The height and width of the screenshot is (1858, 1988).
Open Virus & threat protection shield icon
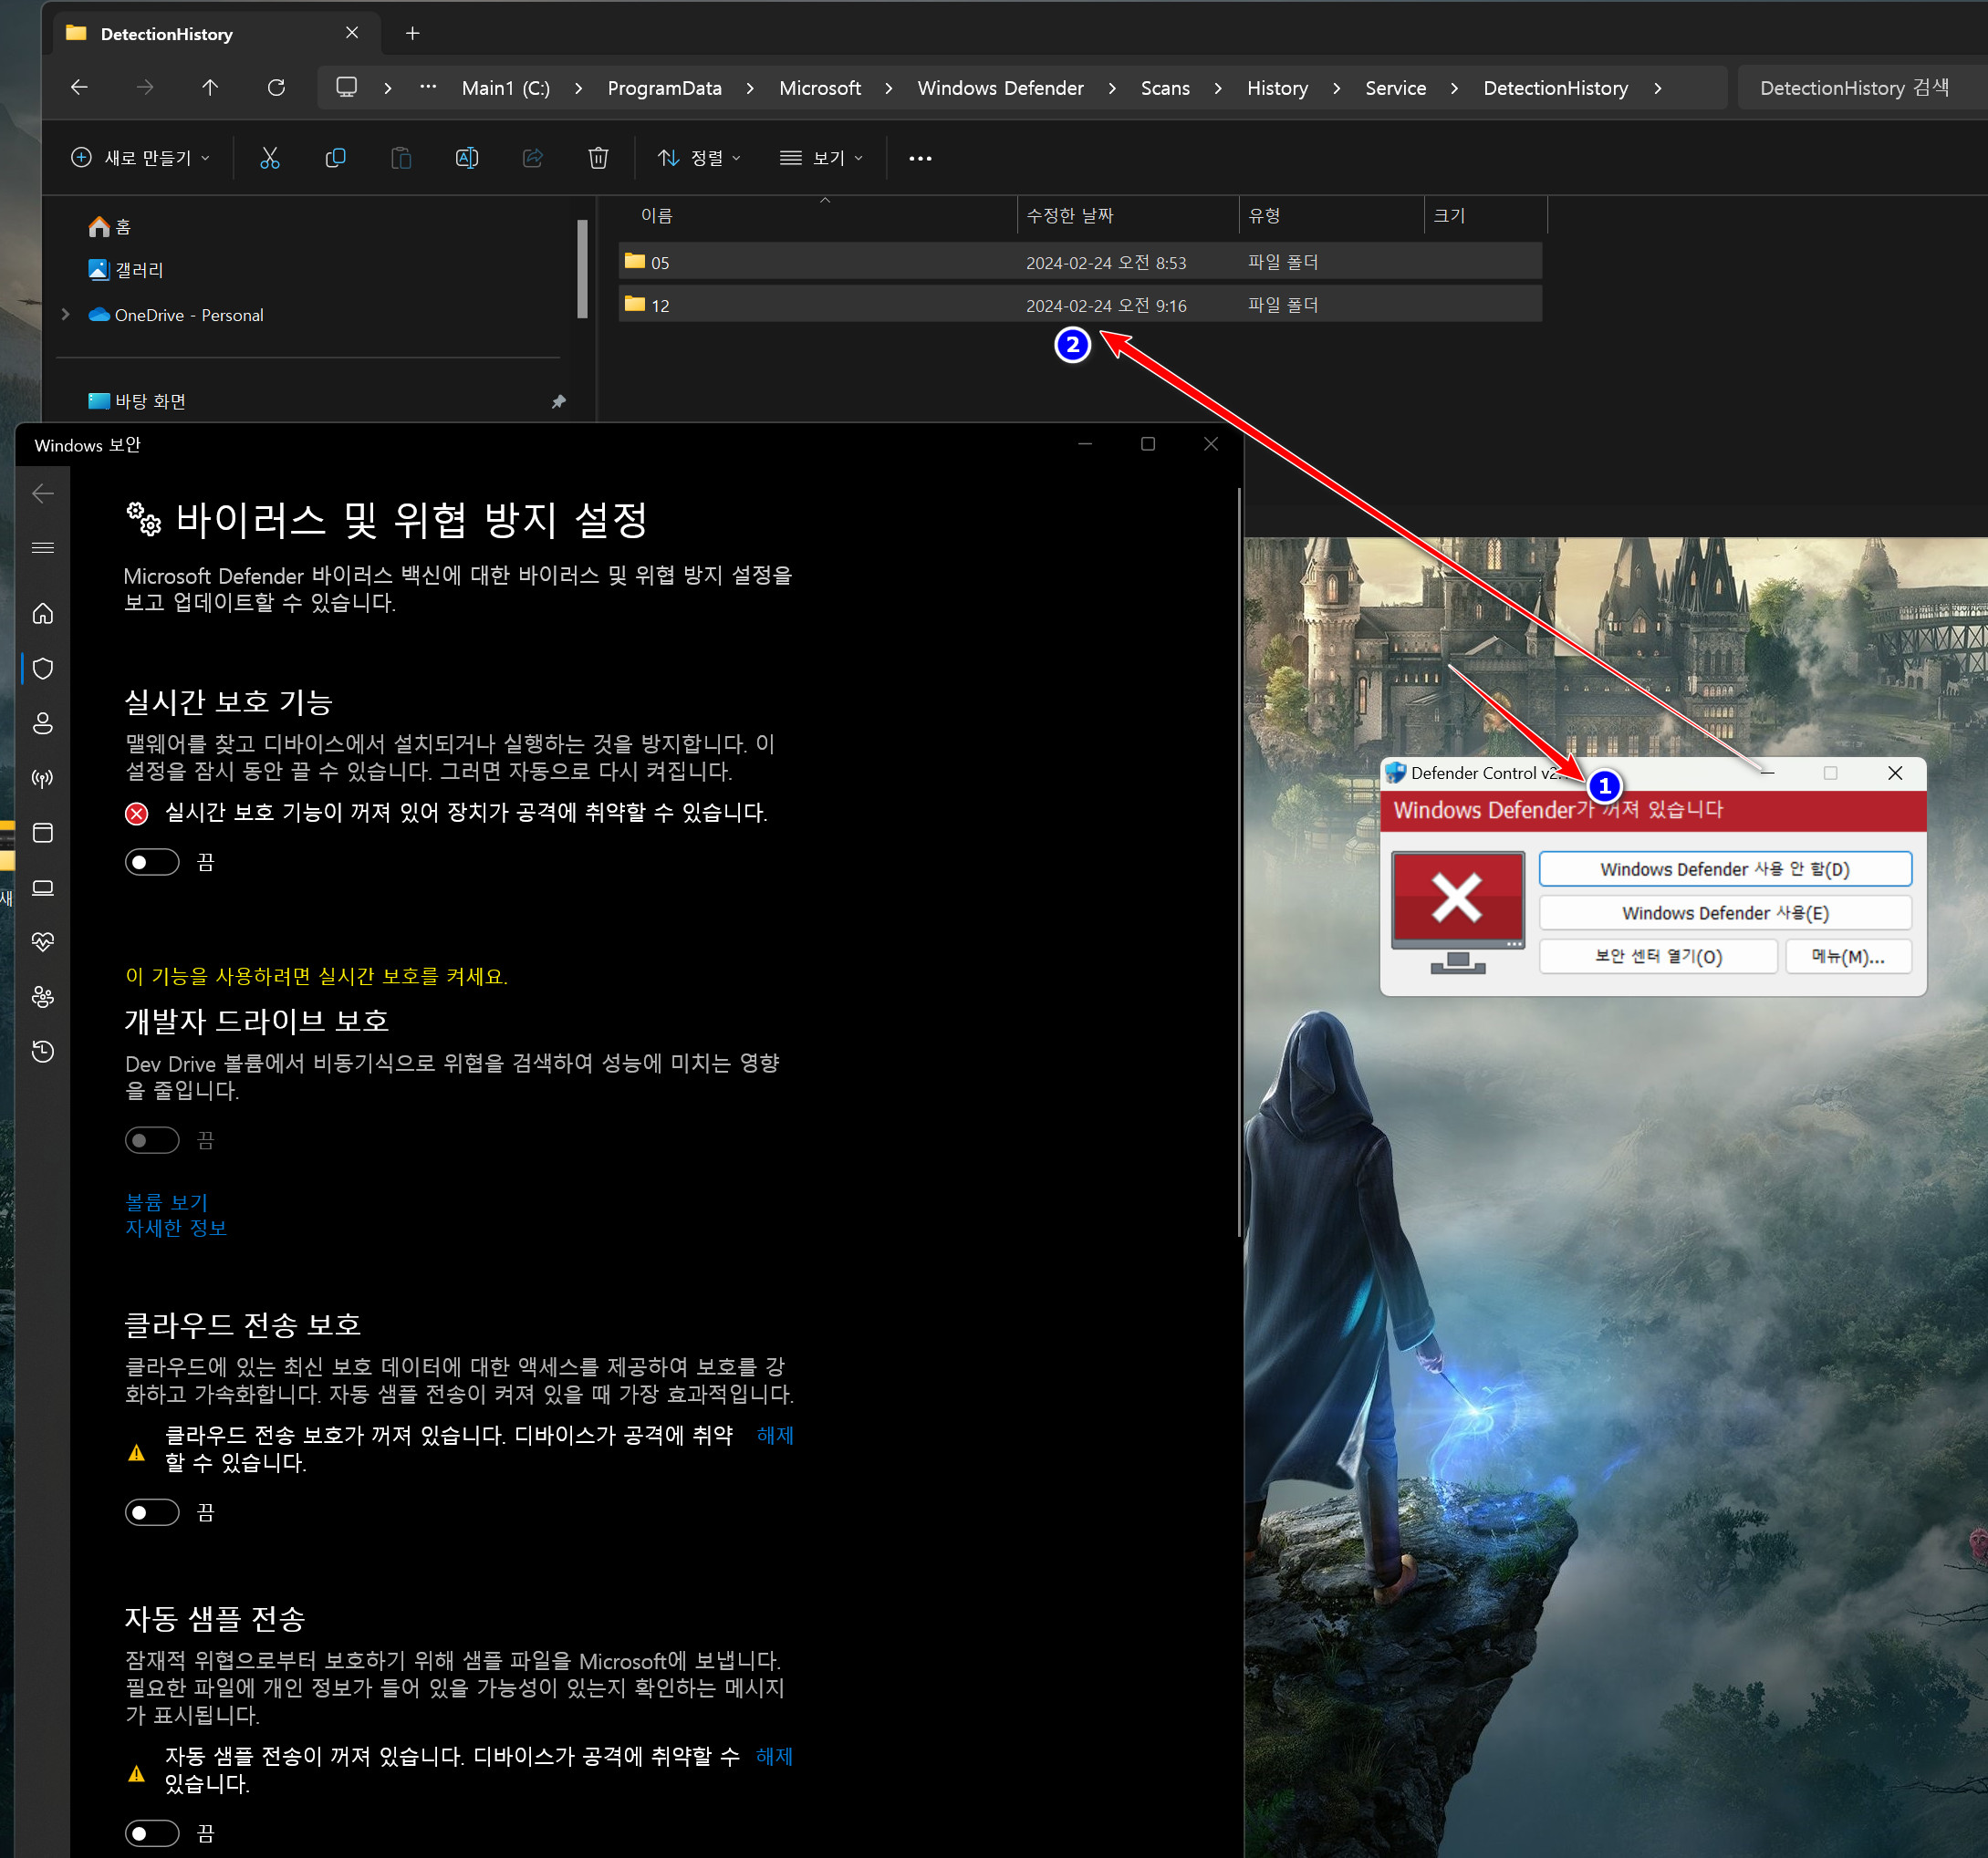tap(43, 669)
